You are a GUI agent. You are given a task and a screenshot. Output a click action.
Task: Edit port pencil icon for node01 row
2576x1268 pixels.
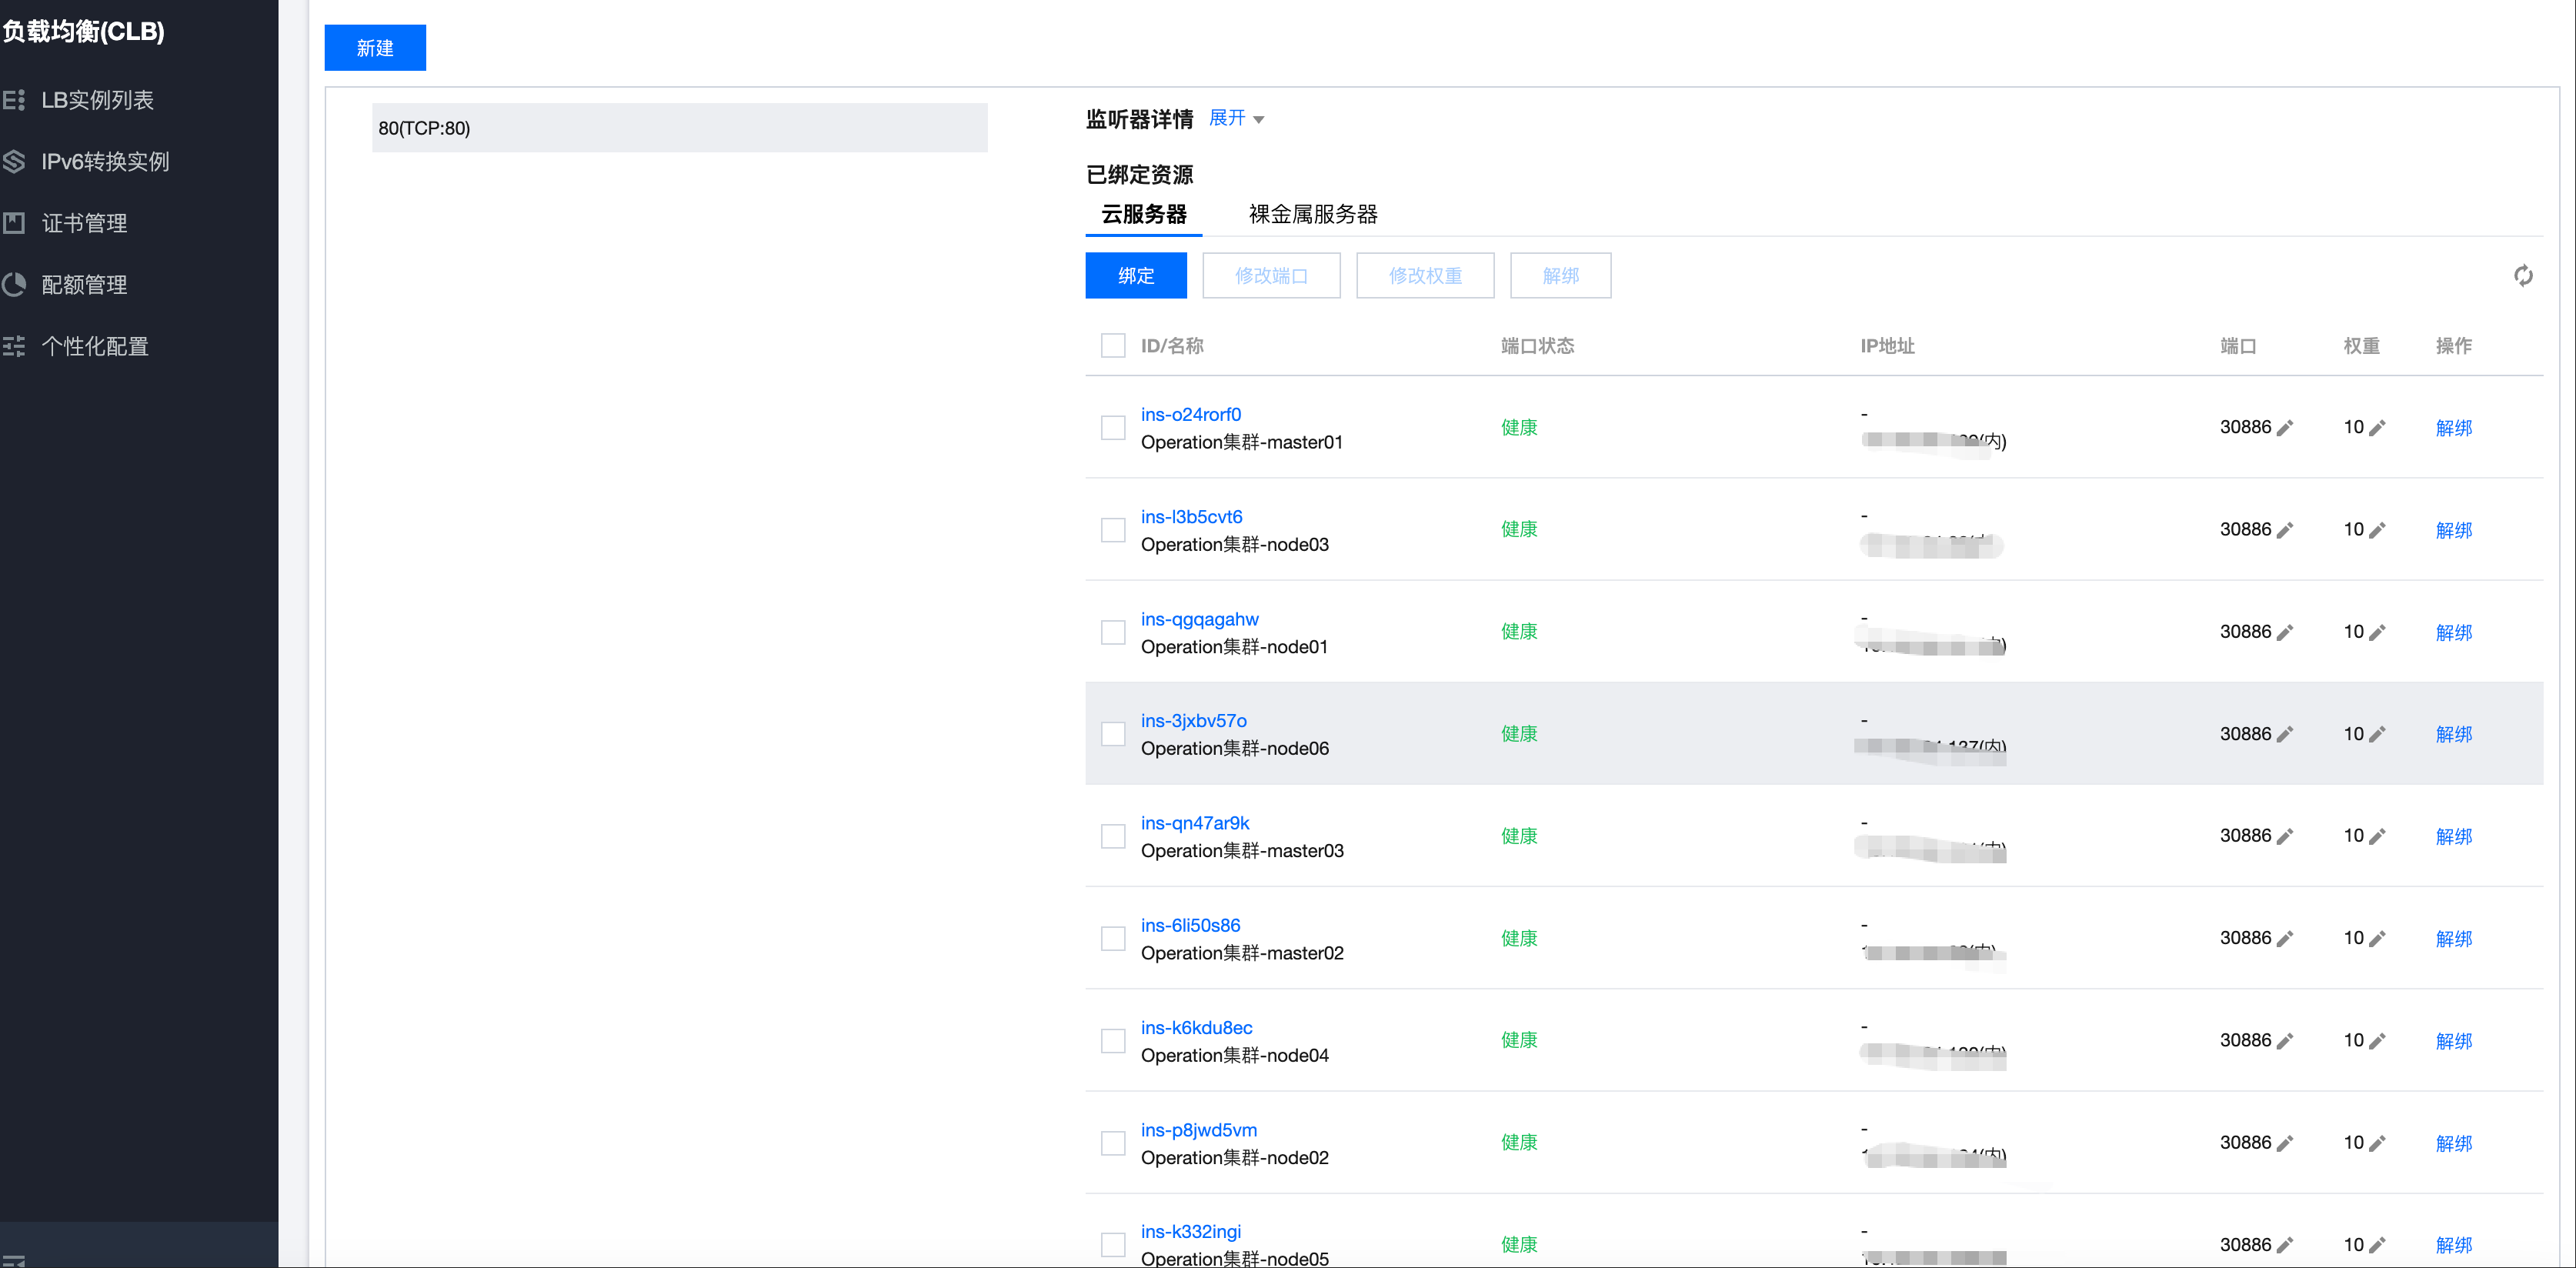pos(2285,632)
